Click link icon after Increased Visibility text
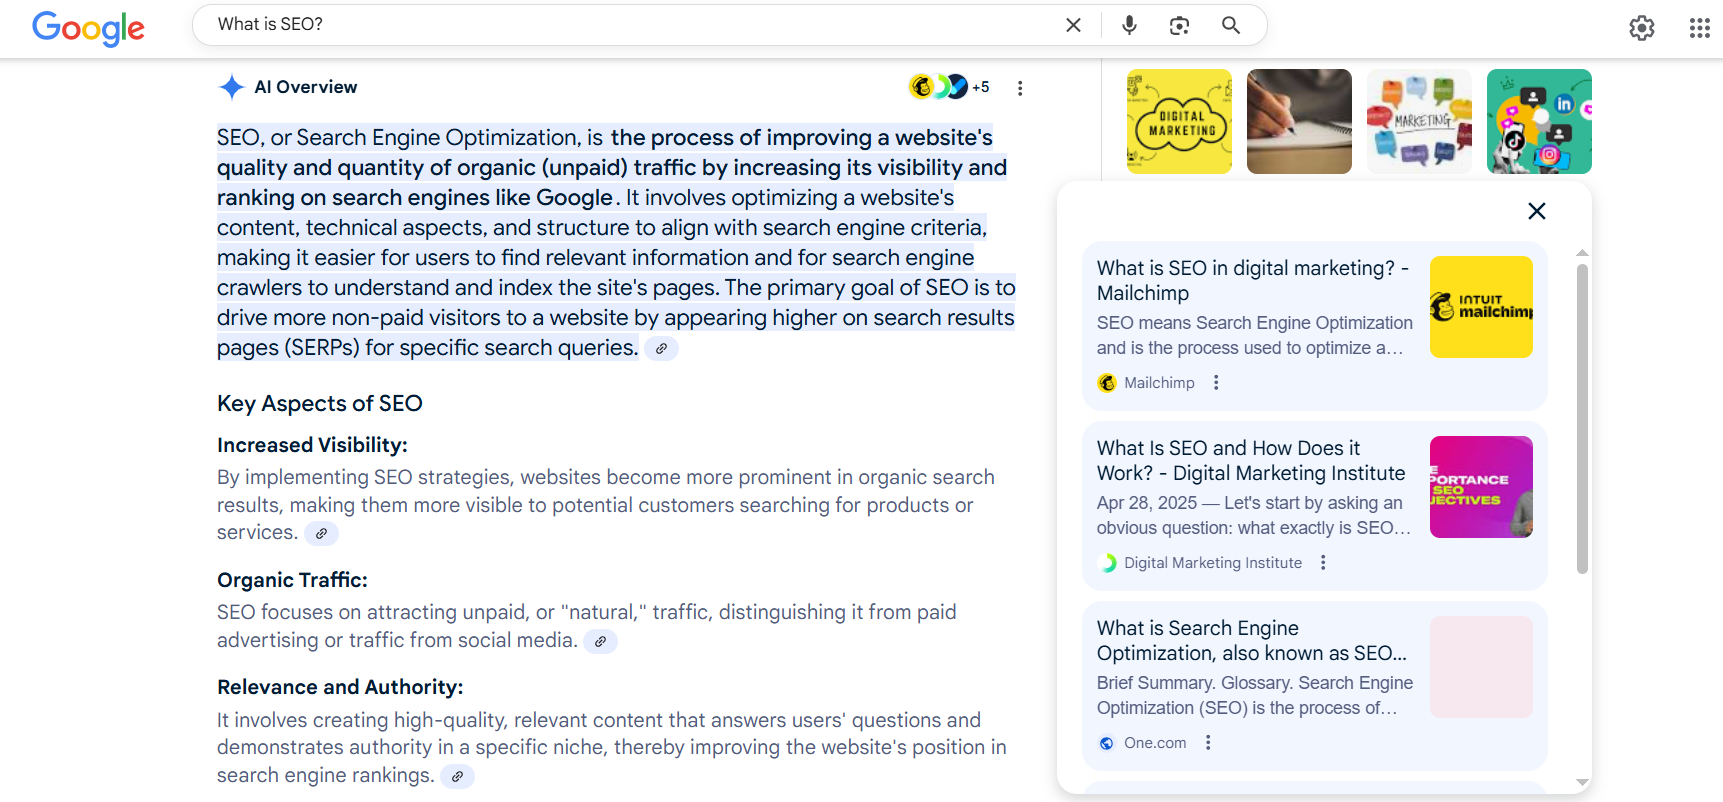This screenshot has width=1723, height=802. pyautogui.click(x=321, y=534)
